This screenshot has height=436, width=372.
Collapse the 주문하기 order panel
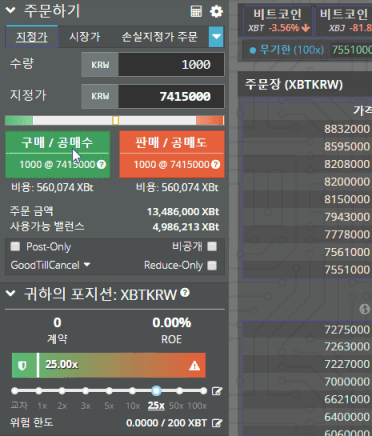11,10
